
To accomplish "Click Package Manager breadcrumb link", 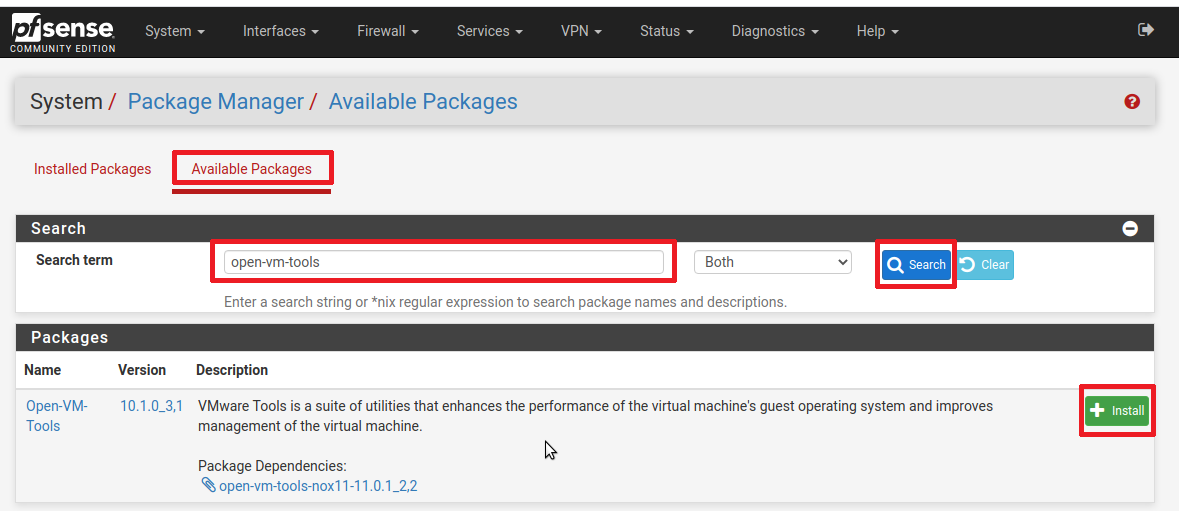I will 216,101.
